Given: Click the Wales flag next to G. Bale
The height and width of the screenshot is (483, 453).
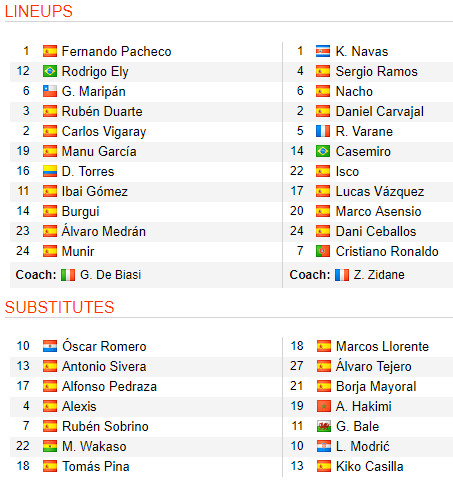Looking at the screenshot, I should pos(323,426).
